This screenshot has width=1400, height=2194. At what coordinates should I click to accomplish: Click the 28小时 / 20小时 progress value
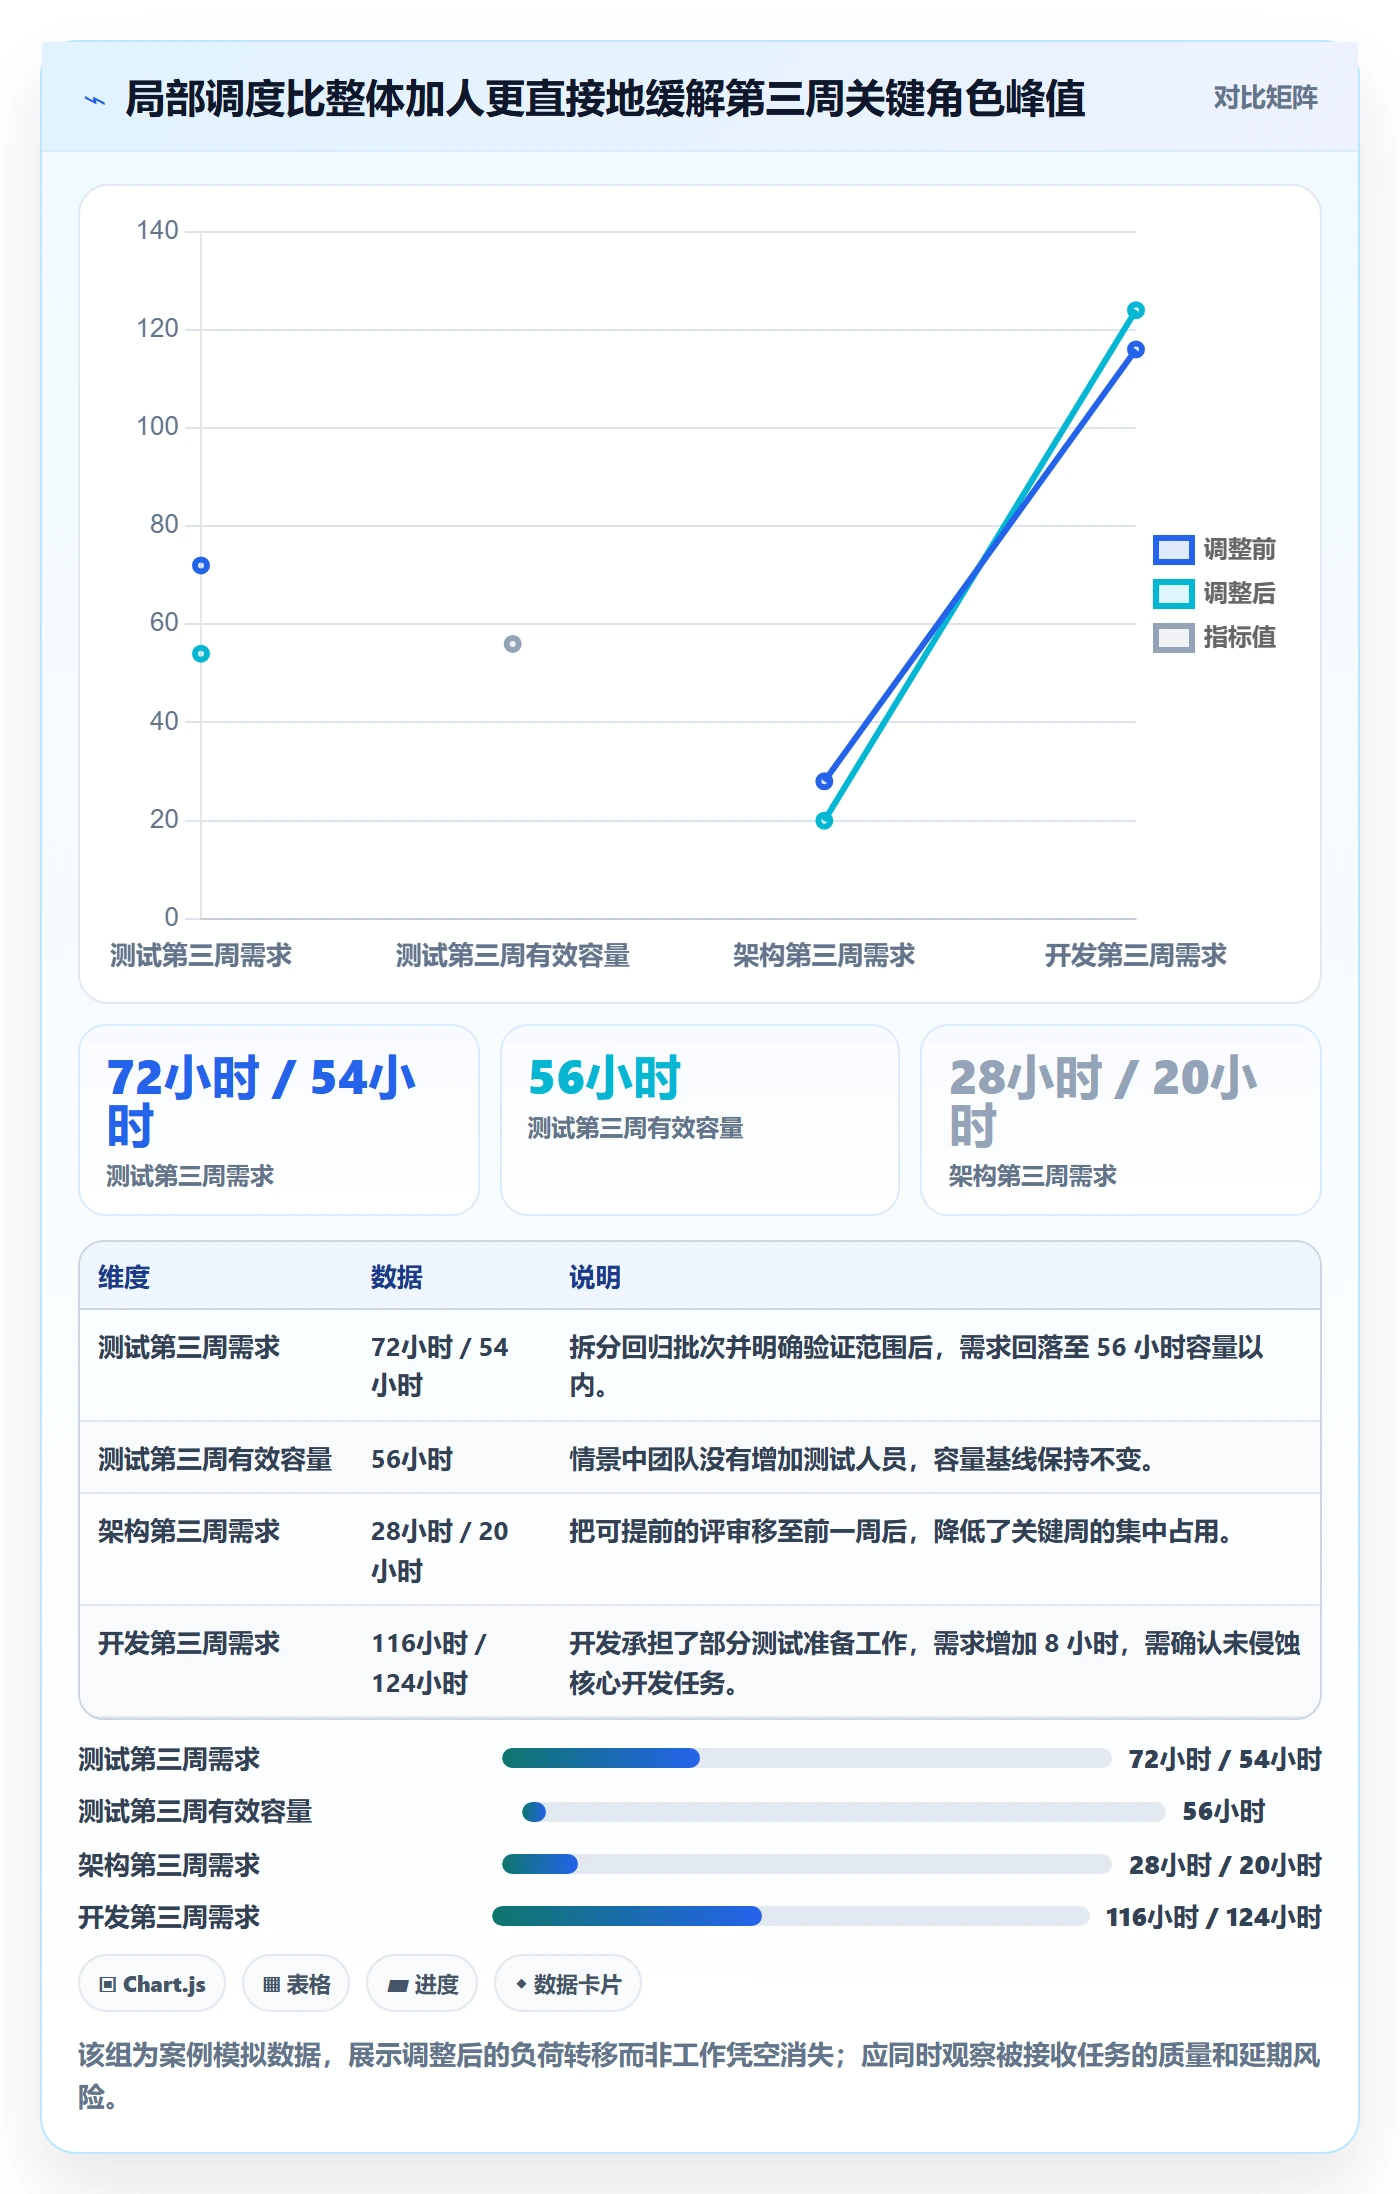click(1225, 1865)
